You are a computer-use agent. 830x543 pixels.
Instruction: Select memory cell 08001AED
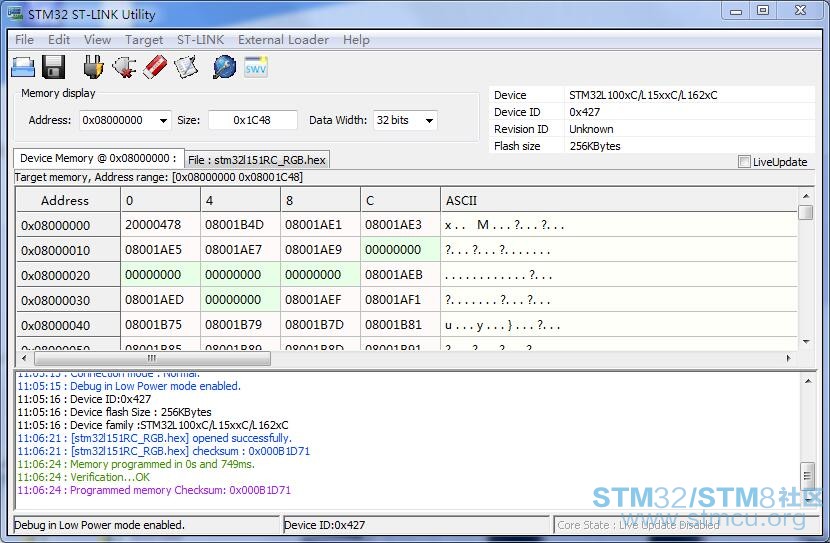(x=160, y=300)
